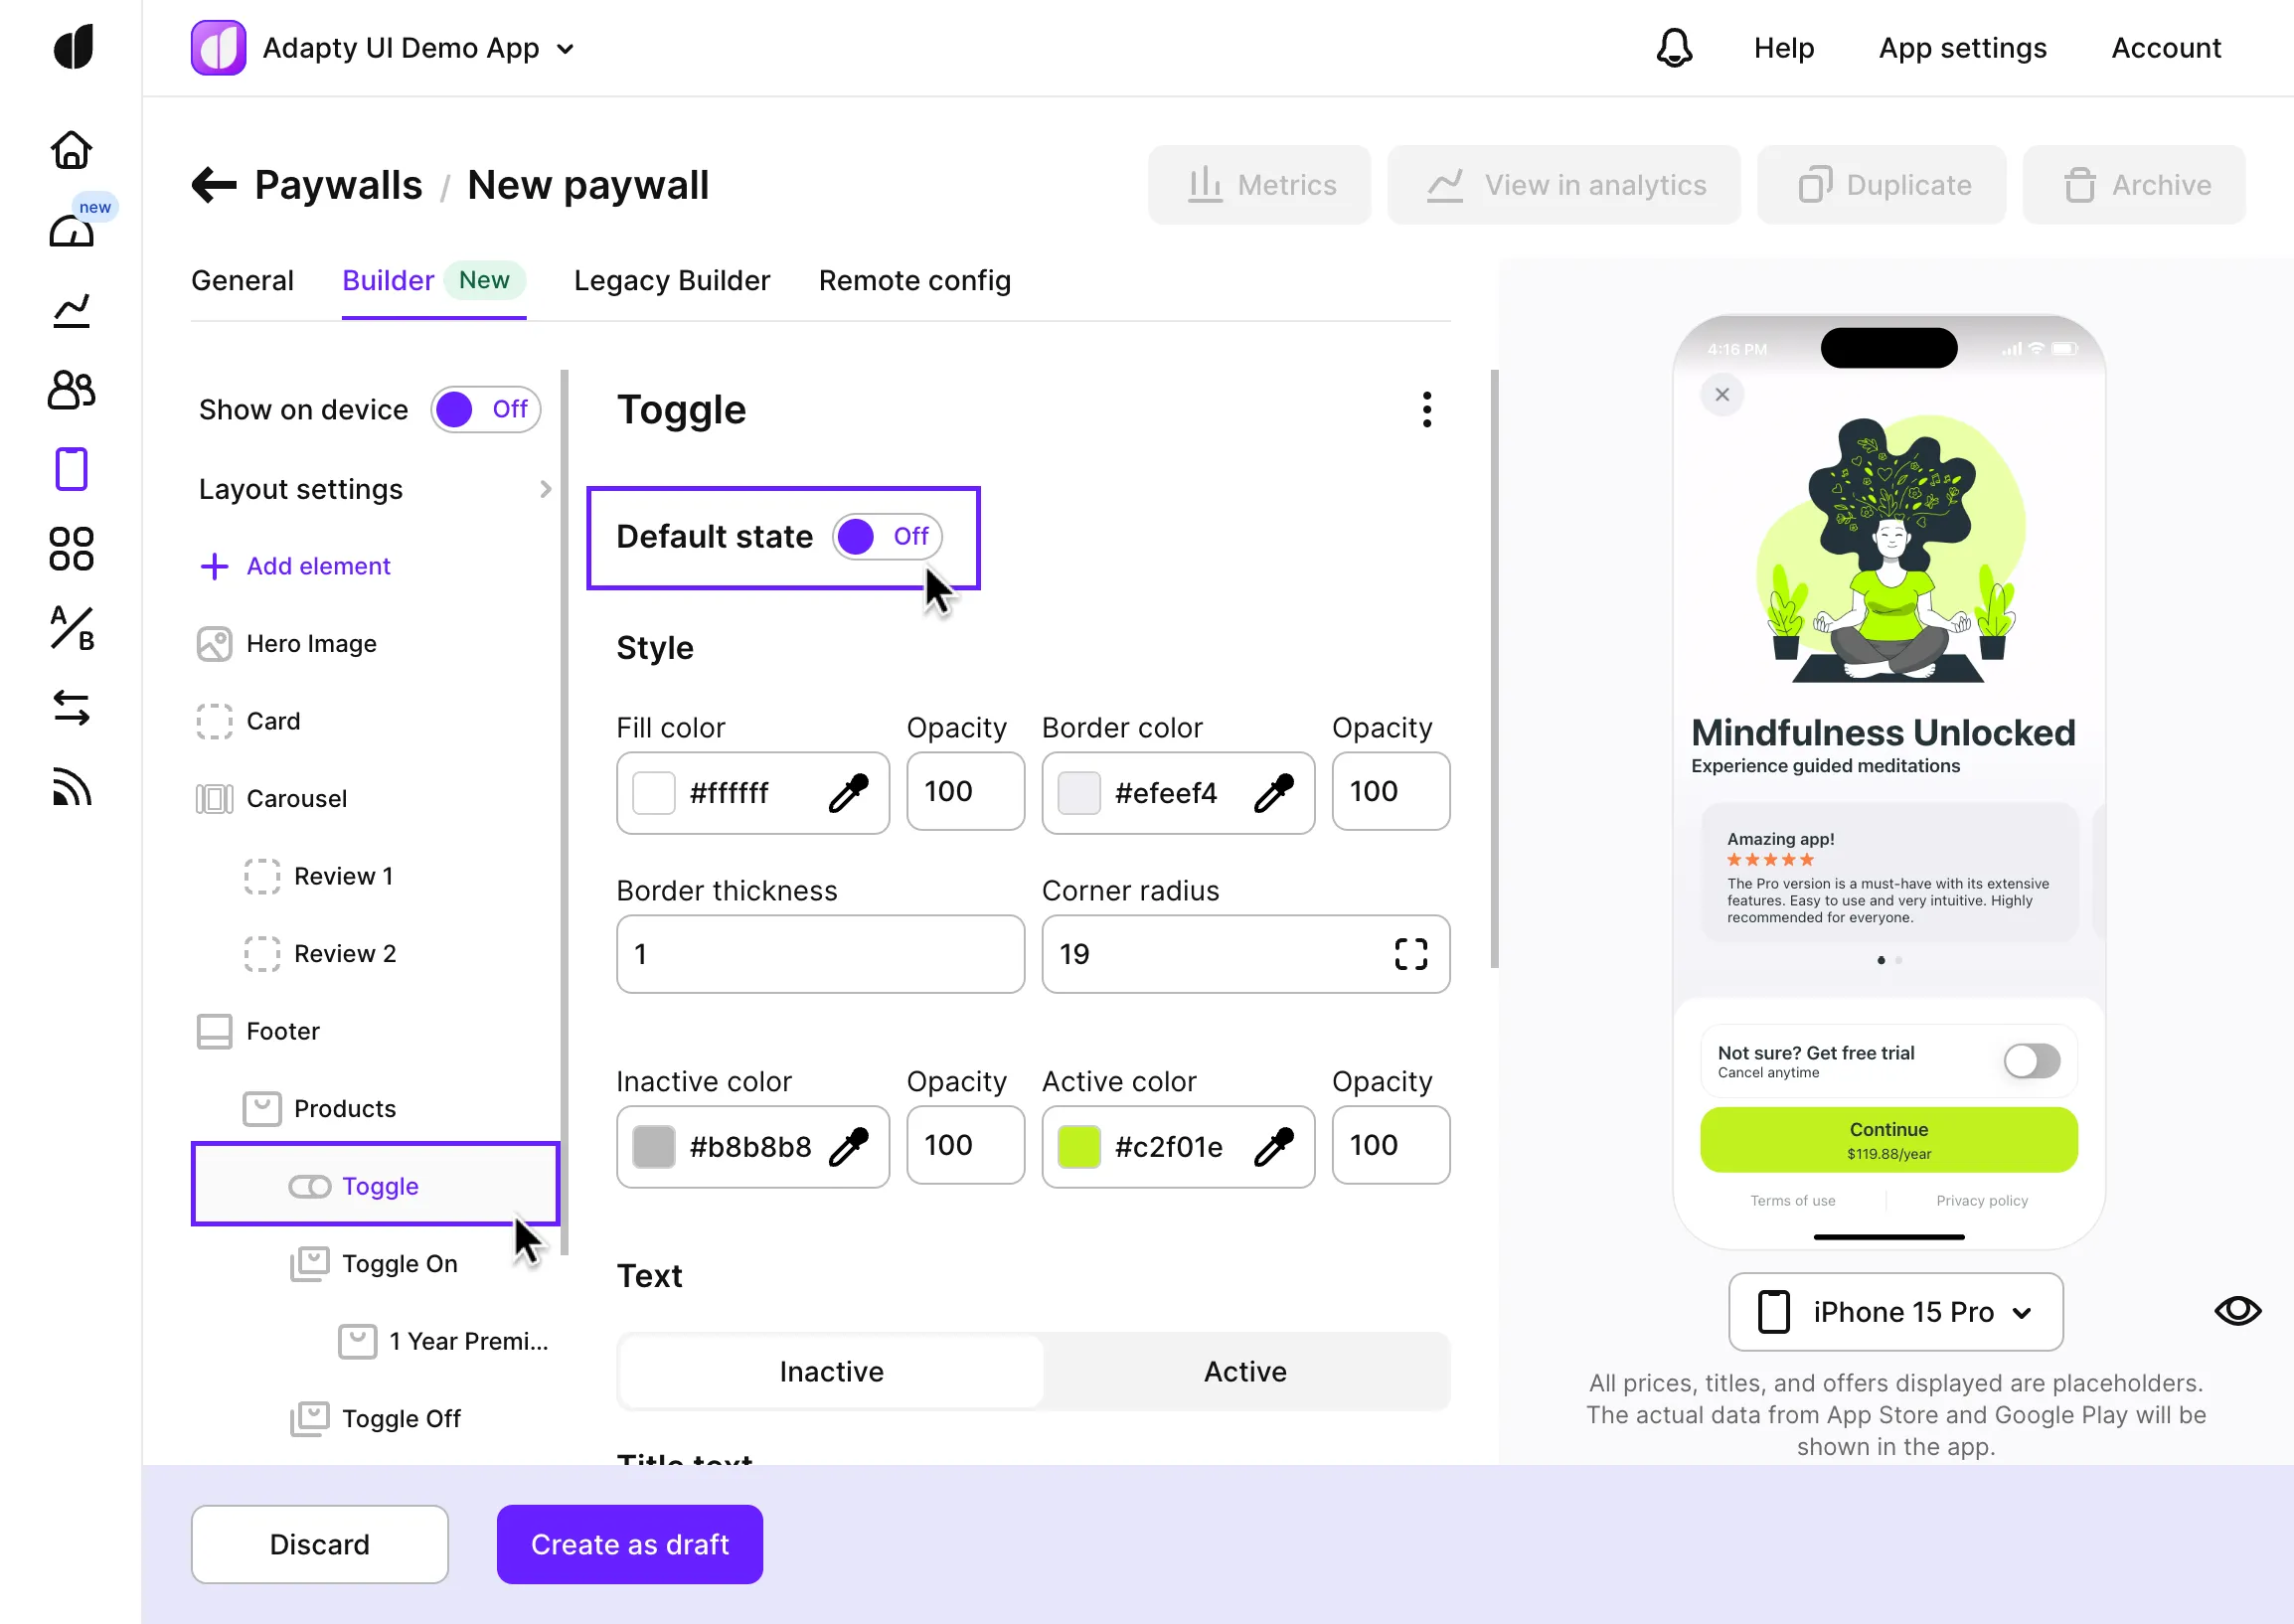Click the Active color green swatch
Screen dimensions: 2294x1624
(x=1079, y=1147)
